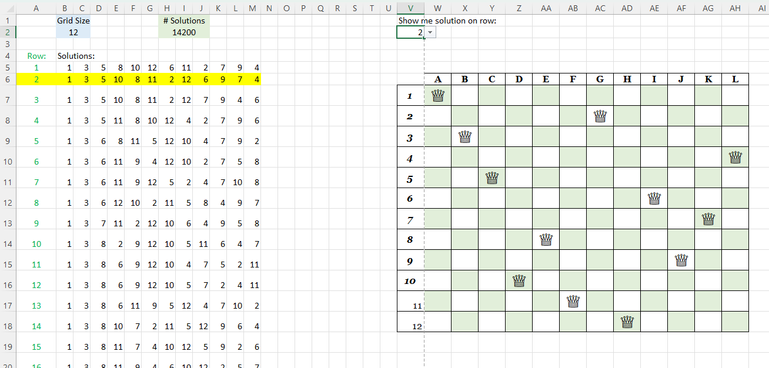Click the queen icon in chessboard row 6
The height and width of the screenshot is (368, 769).
(654, 199)
